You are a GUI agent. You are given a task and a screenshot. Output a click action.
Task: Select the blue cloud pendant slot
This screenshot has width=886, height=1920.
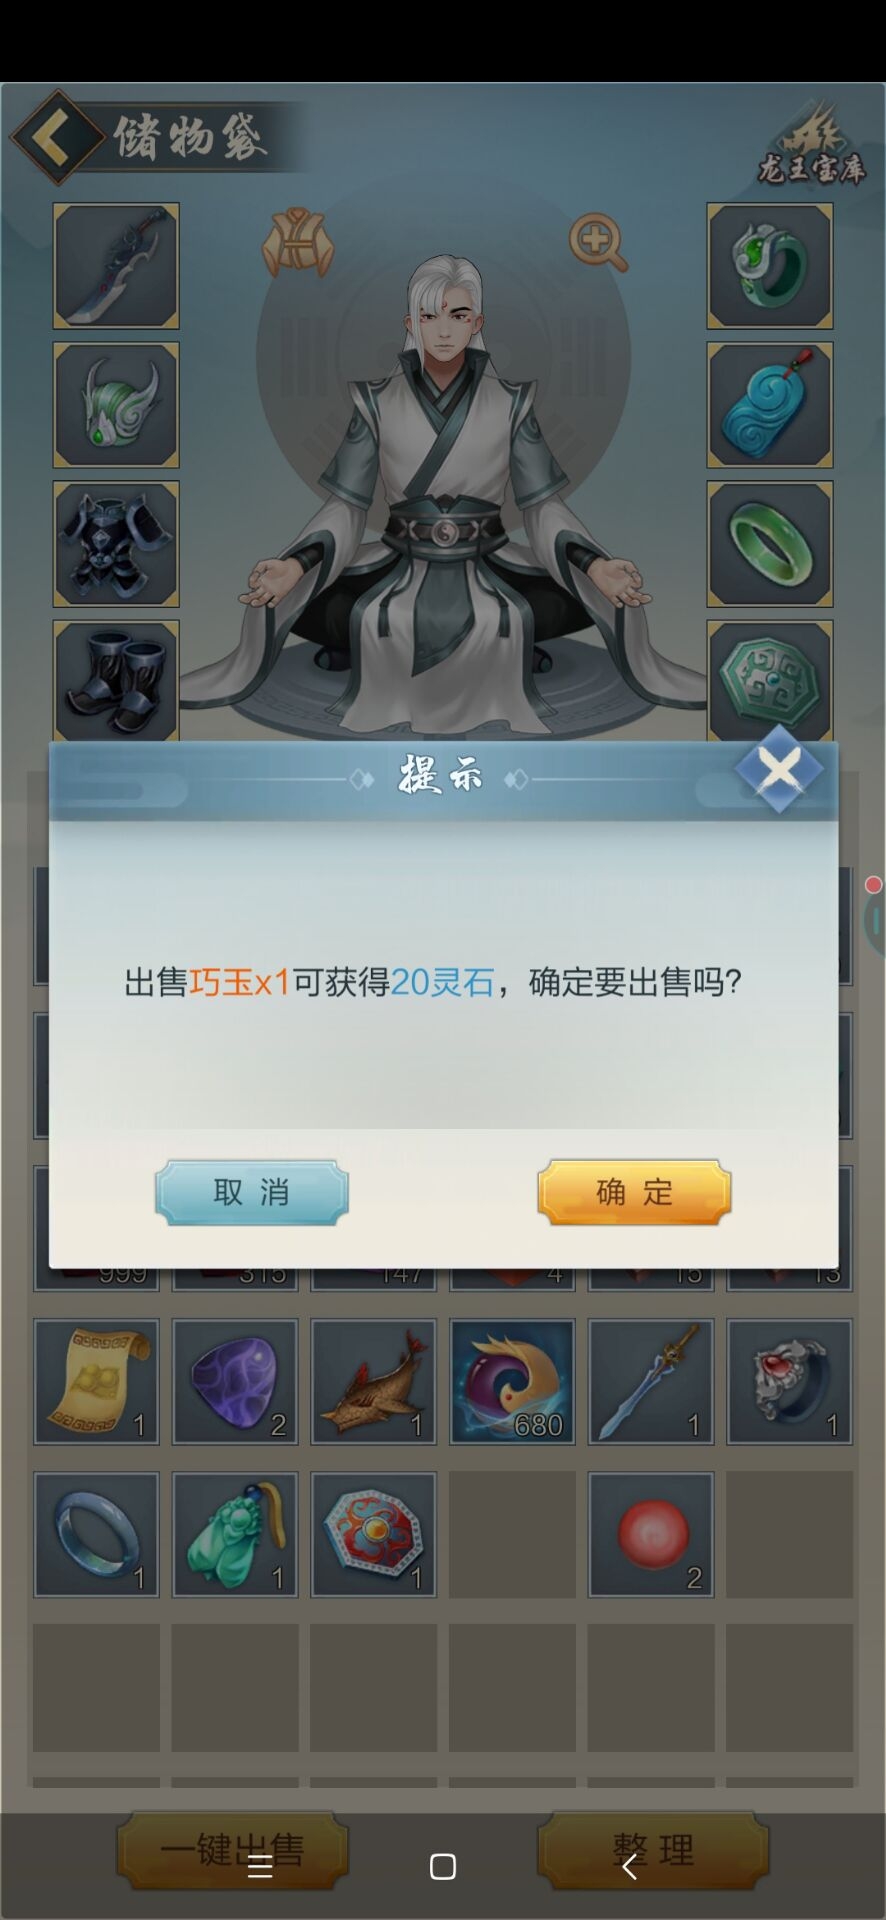point(770,405)
